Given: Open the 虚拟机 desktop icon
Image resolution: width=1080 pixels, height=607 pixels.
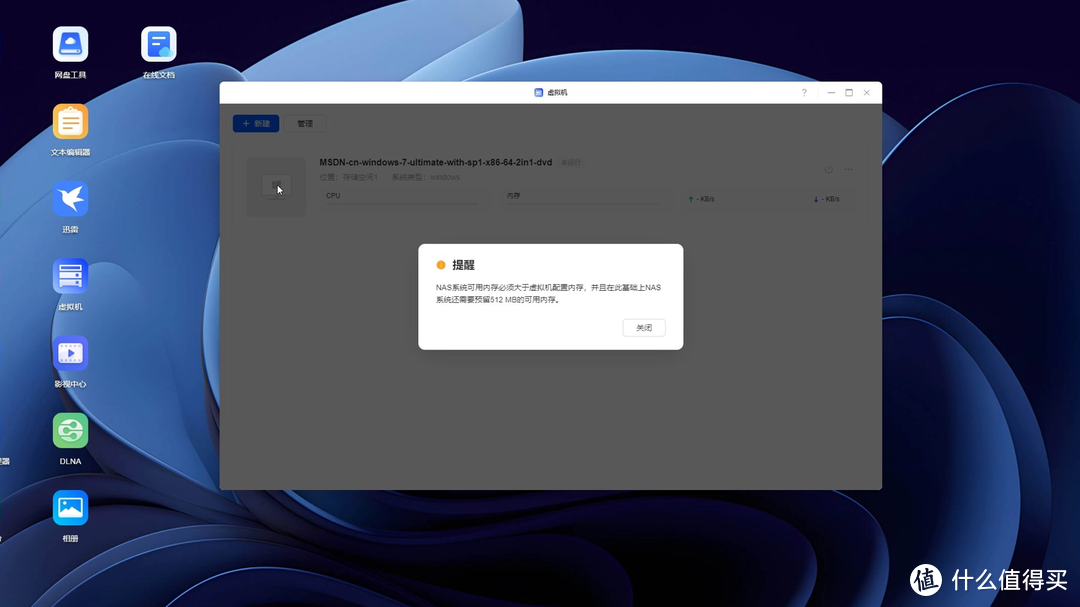Looking at the screenshot, I should point(70,276).
